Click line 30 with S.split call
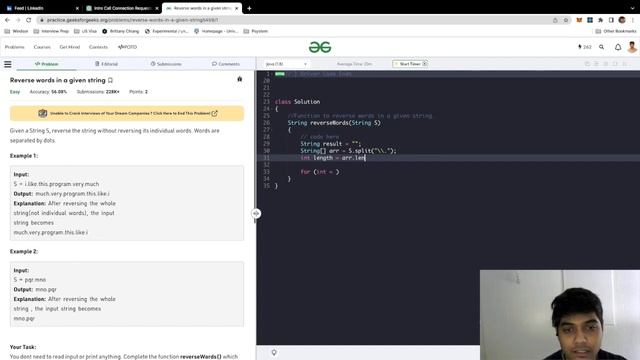The image size is (640, 360). (348, 151)
